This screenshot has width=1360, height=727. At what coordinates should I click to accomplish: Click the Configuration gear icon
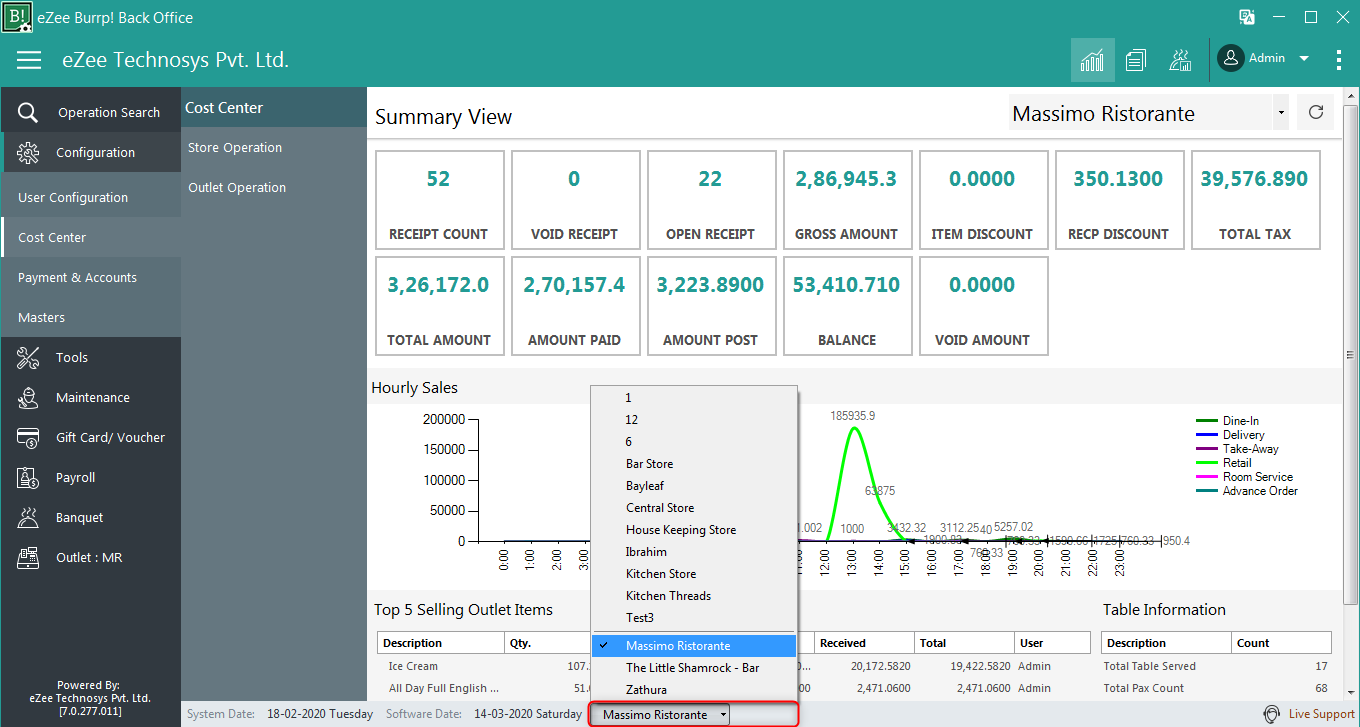click(x=28, y=152)
